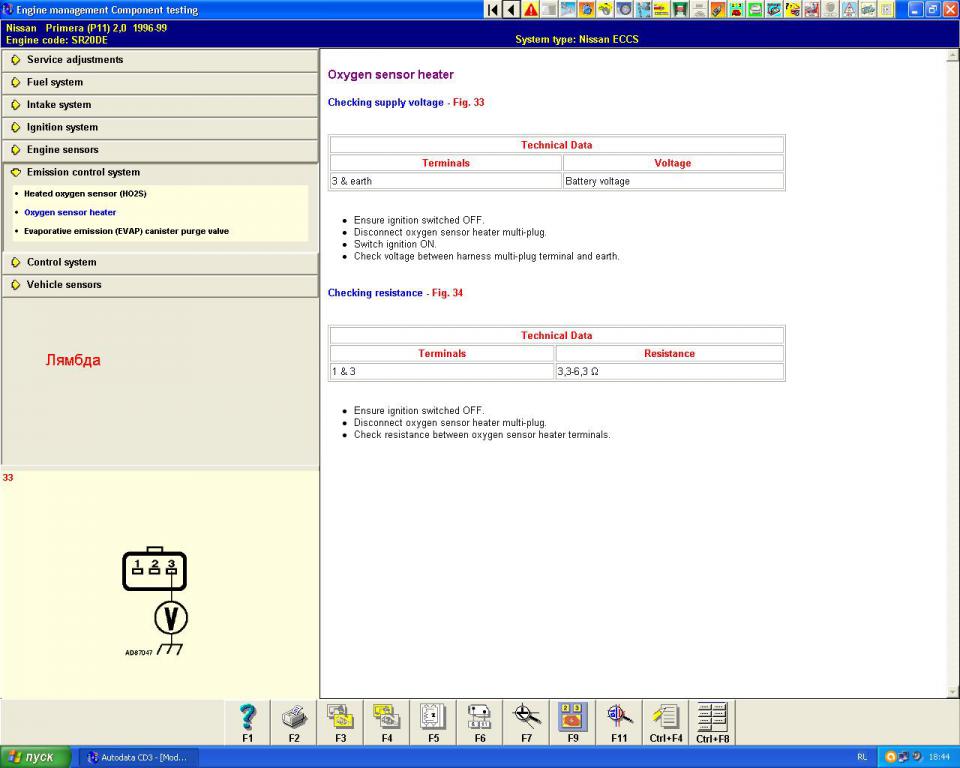Expand the Engine sensors section

(x=160, y=150)
